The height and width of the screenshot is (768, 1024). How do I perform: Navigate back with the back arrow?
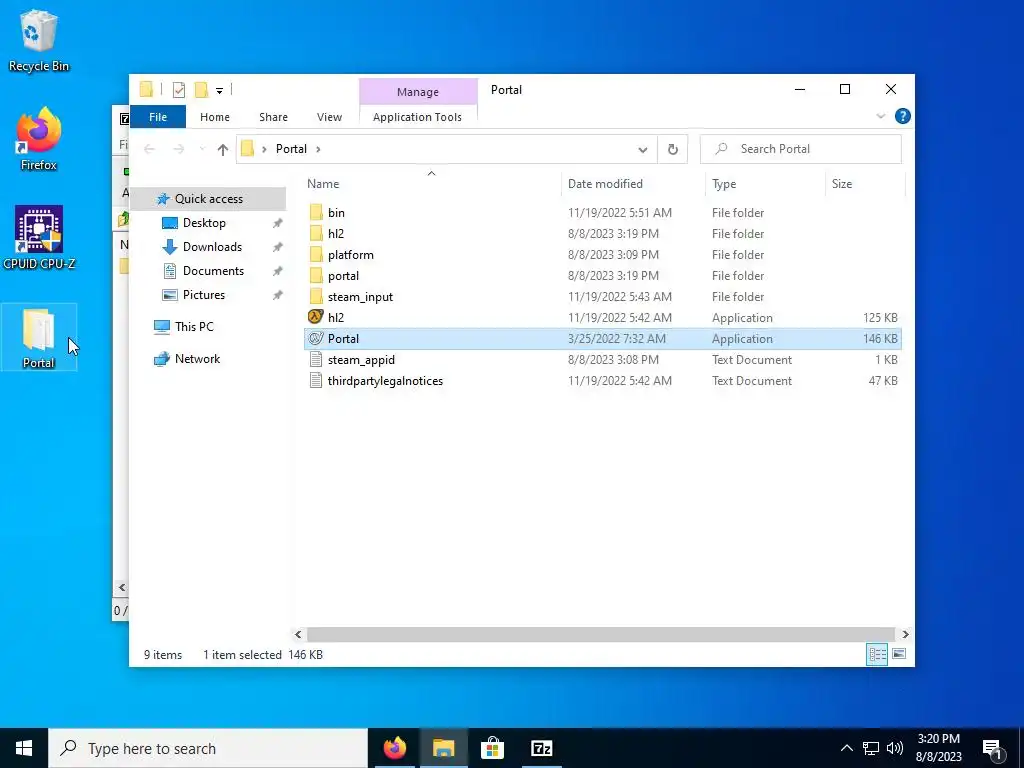click(x=150, y=149)
